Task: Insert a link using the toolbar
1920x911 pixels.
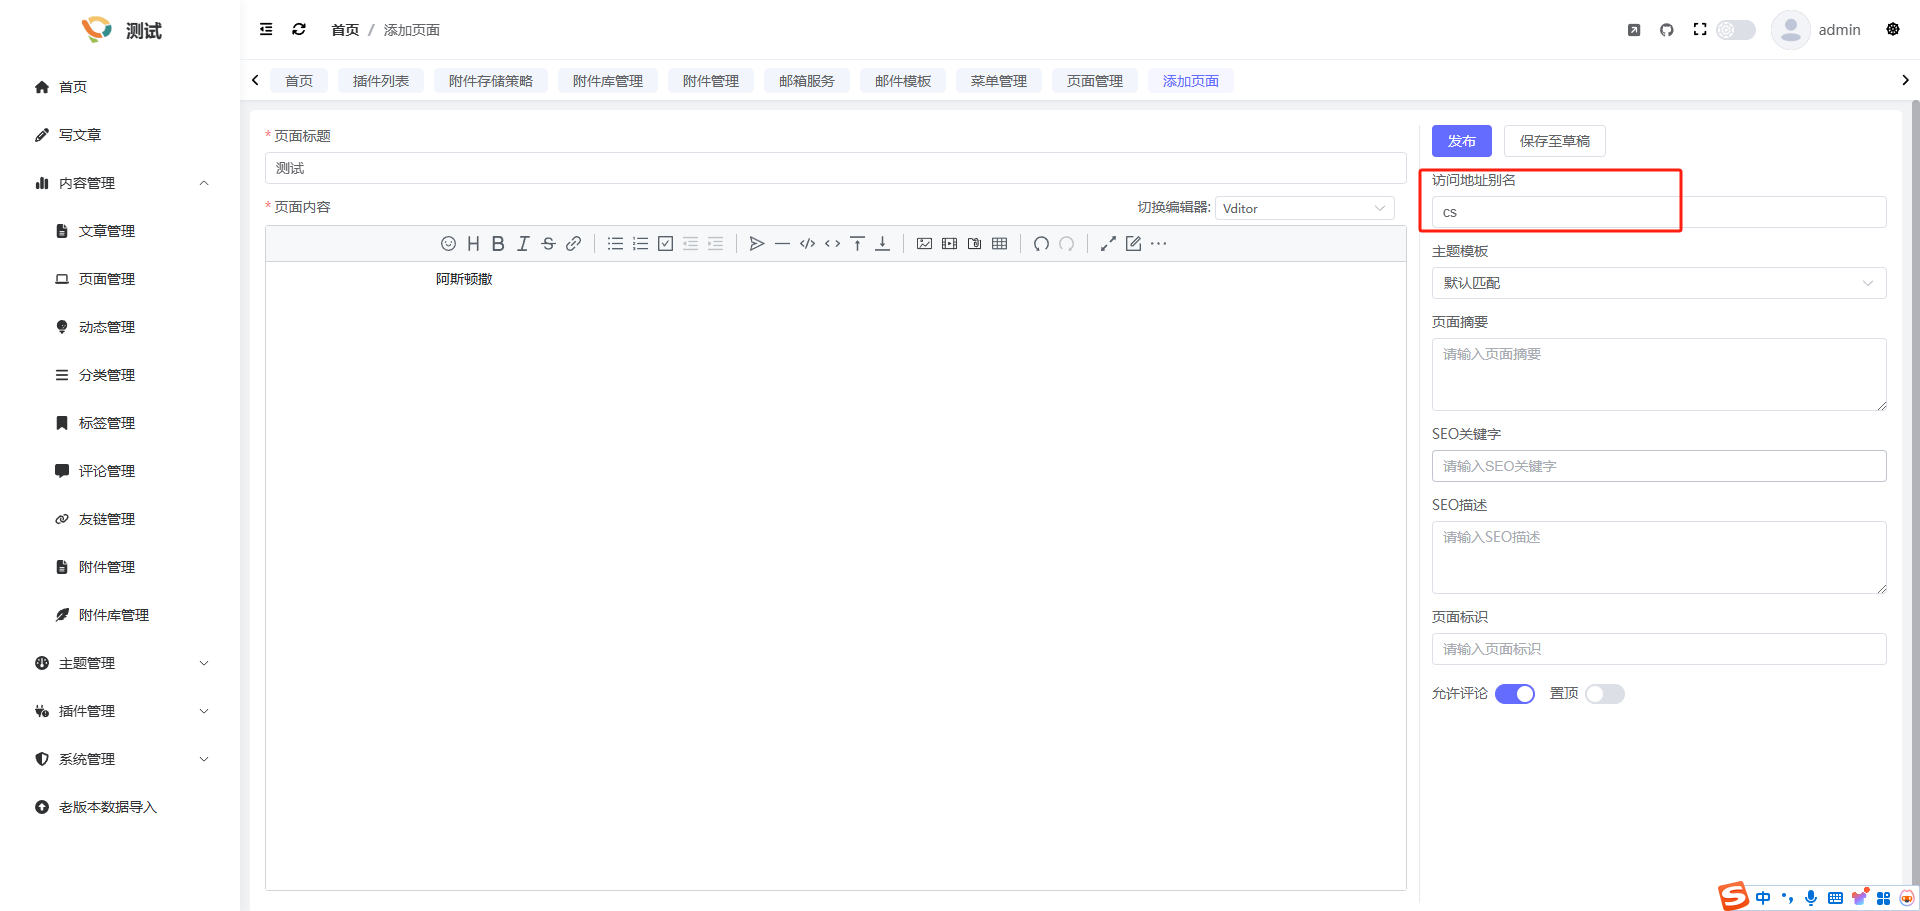Action: (x=573, y=244)
